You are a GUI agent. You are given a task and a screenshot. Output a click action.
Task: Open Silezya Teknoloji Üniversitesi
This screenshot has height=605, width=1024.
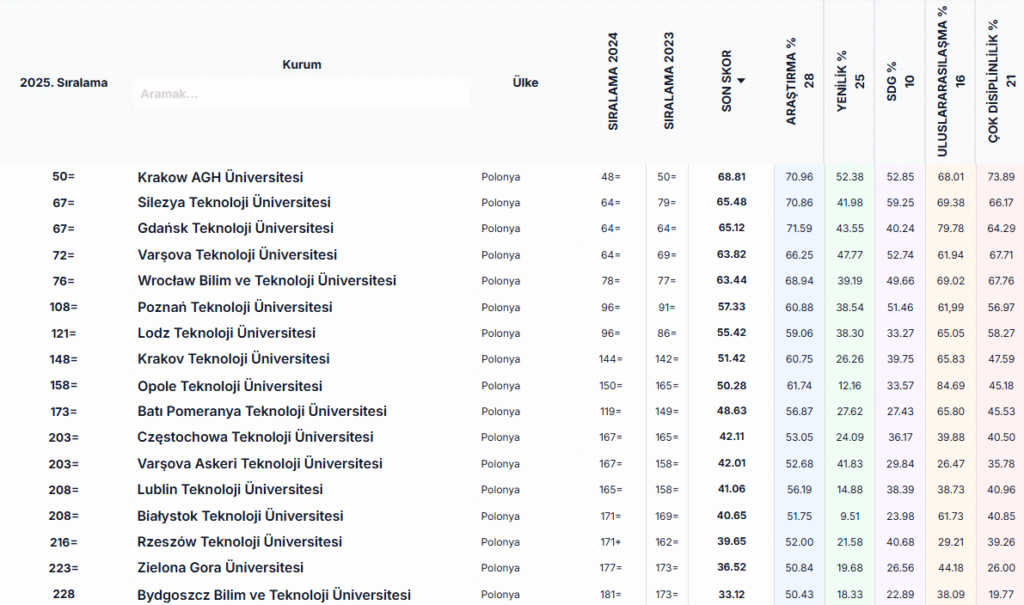coord(233,203)
